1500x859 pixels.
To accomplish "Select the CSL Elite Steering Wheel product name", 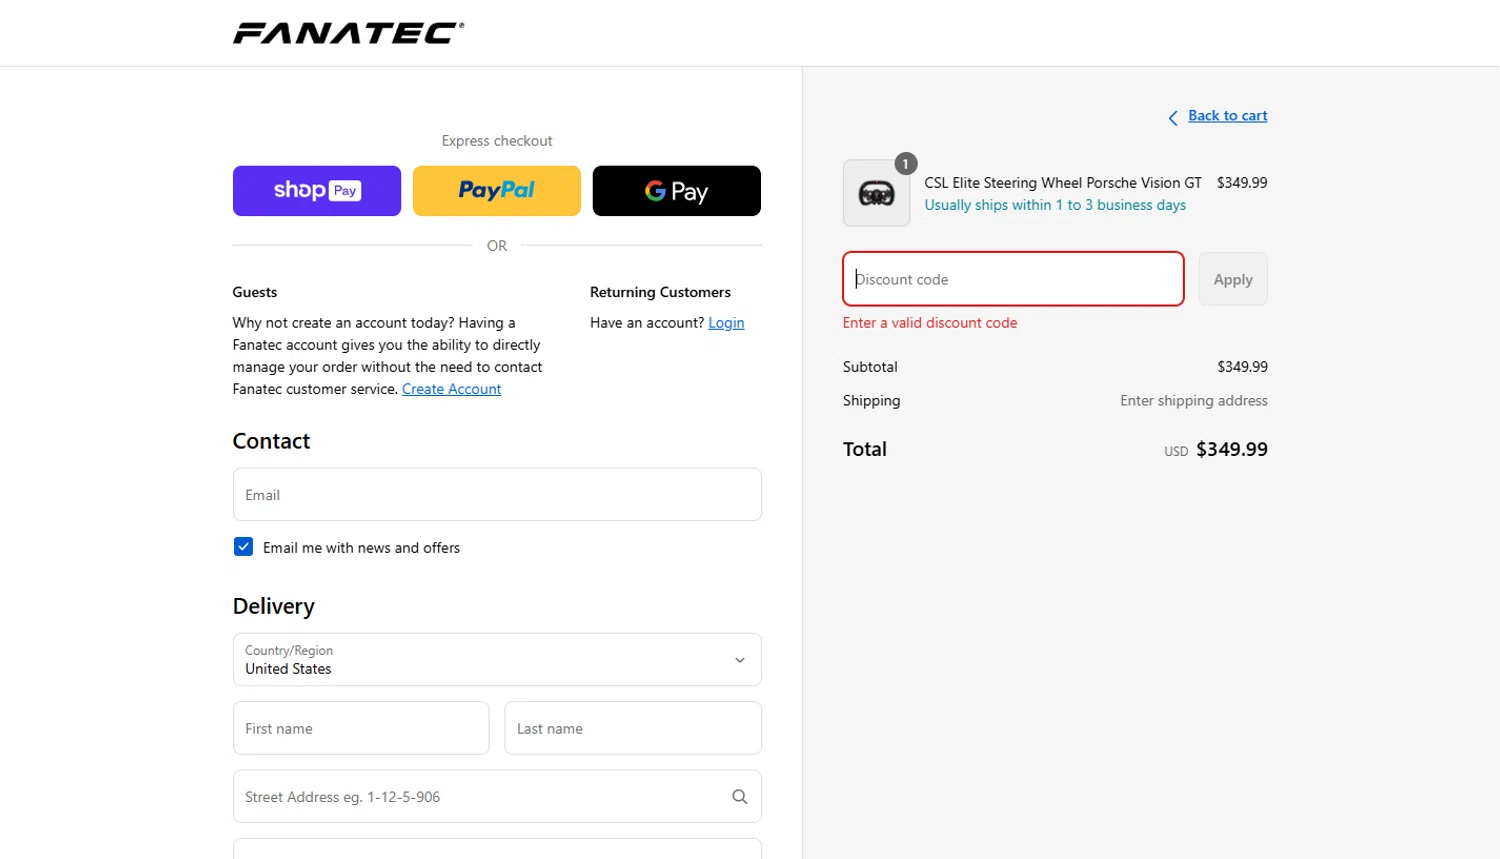I will [x=1063, y=183].
